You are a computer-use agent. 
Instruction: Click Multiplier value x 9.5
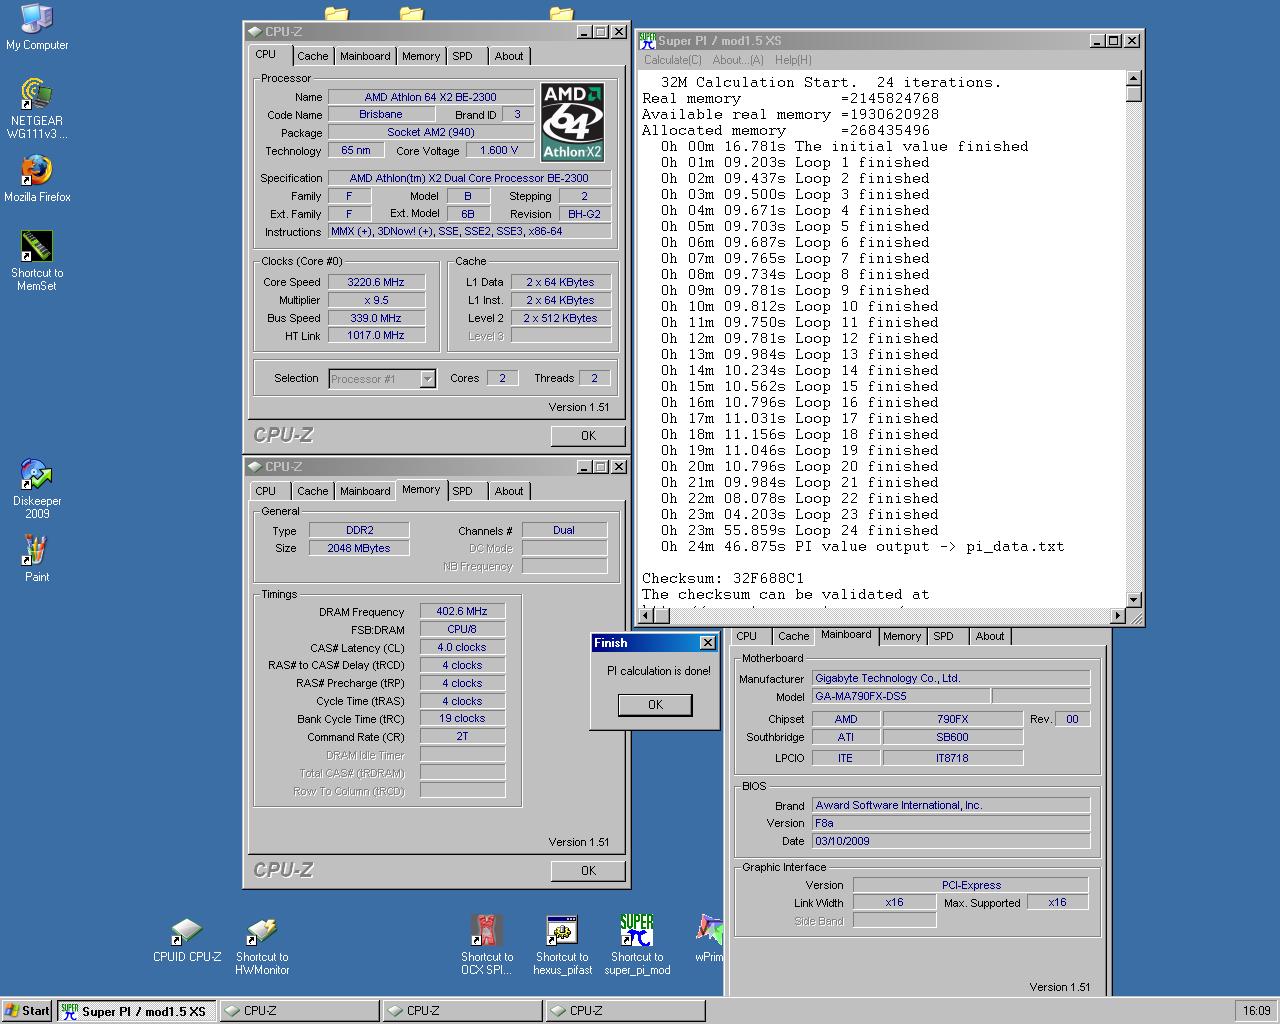(x=376, y=300)
